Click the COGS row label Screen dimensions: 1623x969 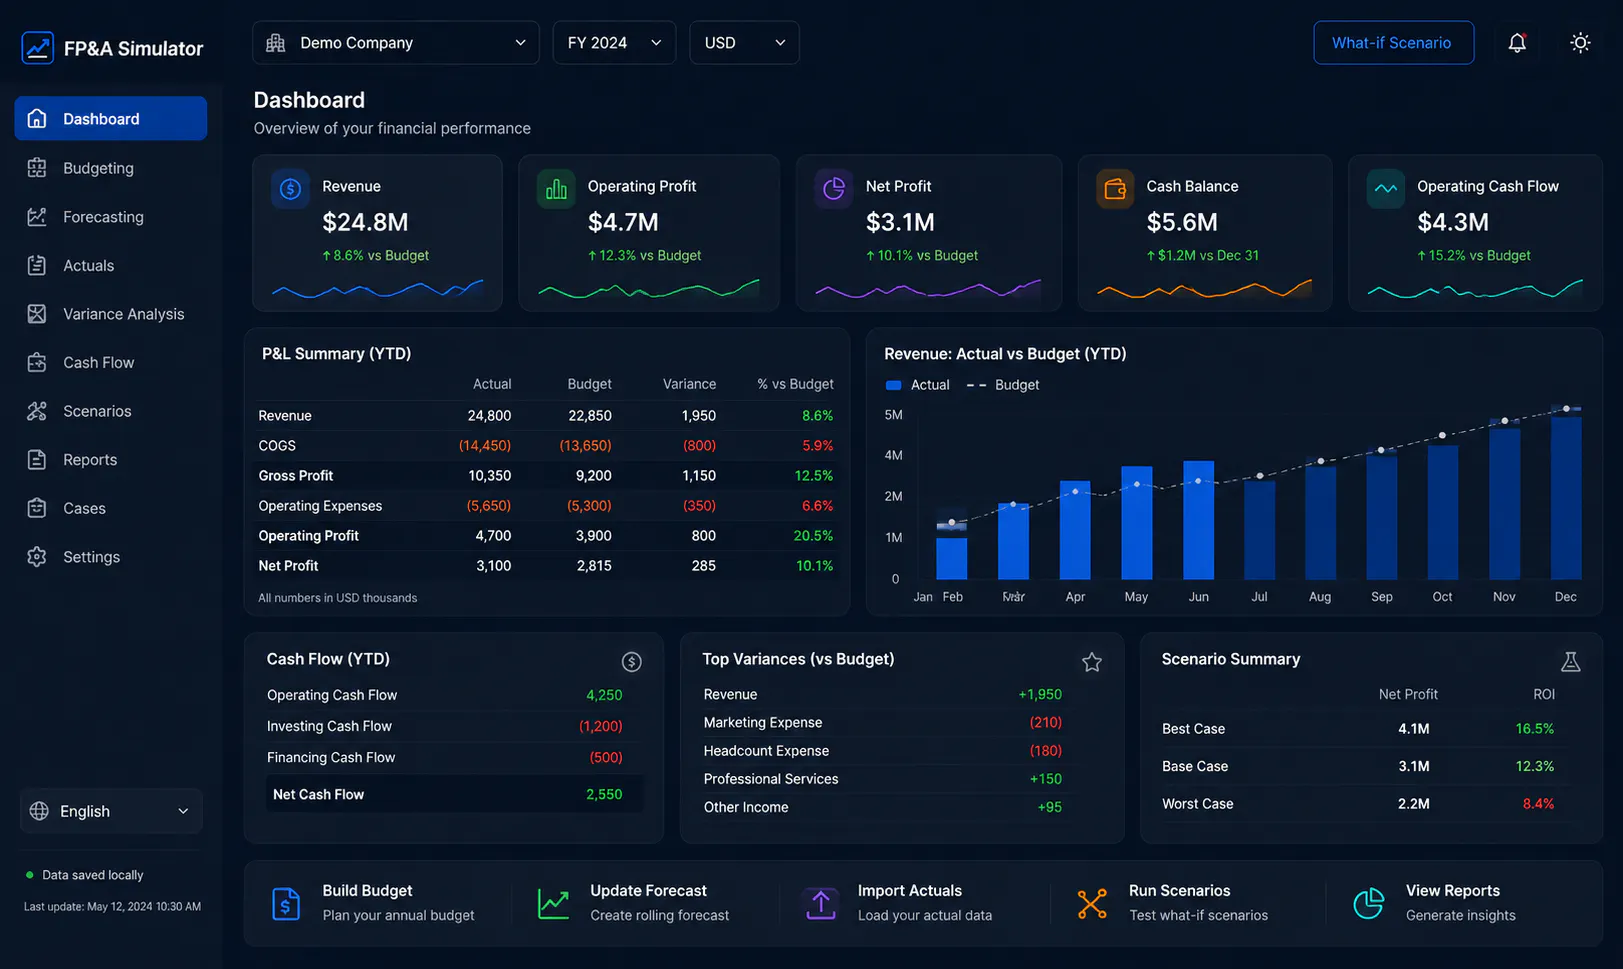277,446
